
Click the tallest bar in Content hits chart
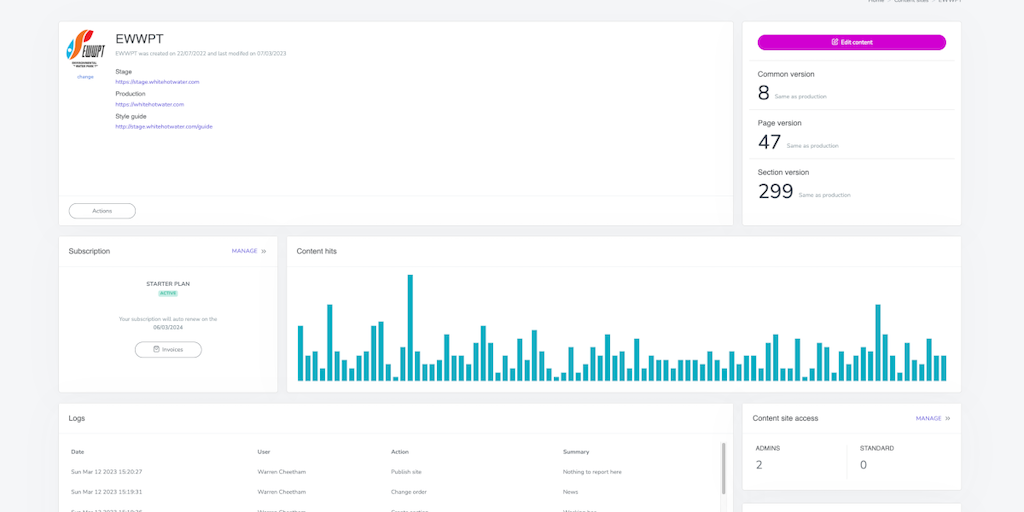point(410,327)
